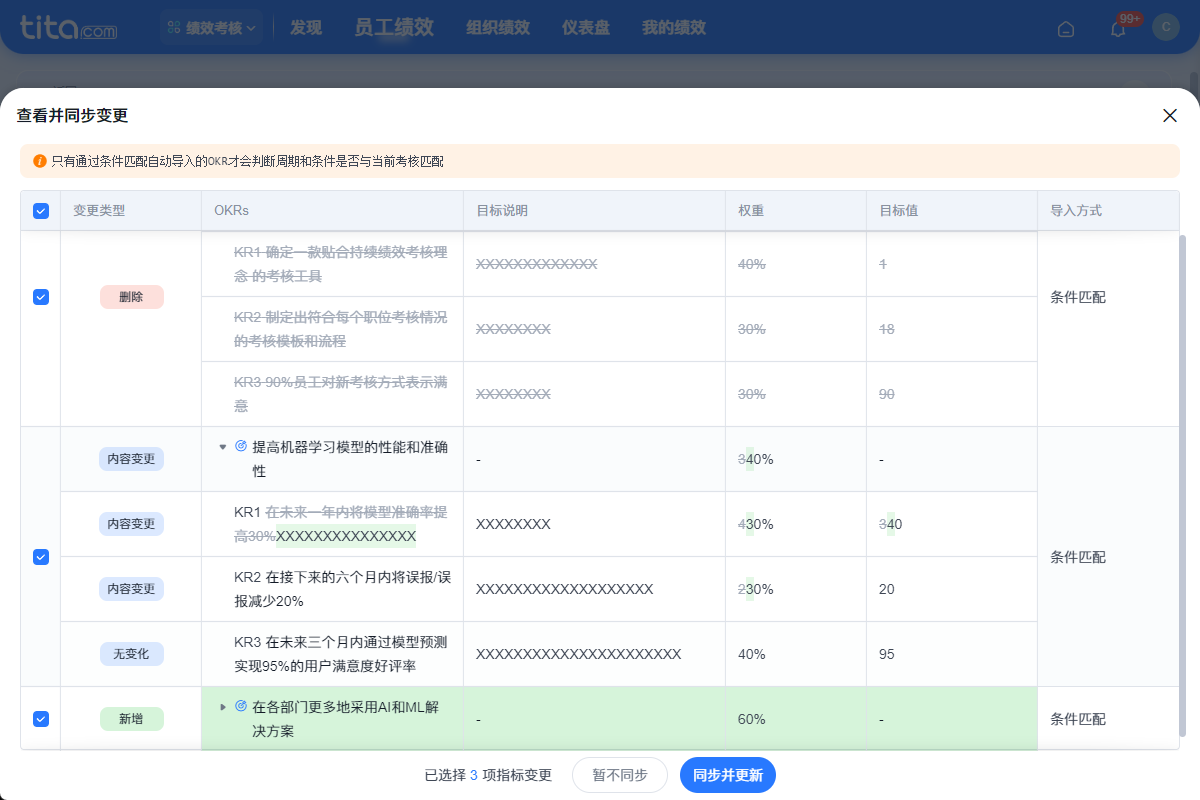Go to the 员工绩效 tab

pos(394,27)
